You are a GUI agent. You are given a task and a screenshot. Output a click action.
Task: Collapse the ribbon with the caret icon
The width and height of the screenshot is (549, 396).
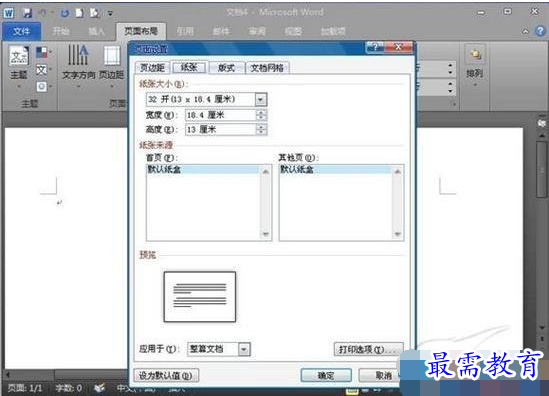click(x=526, y=32)
